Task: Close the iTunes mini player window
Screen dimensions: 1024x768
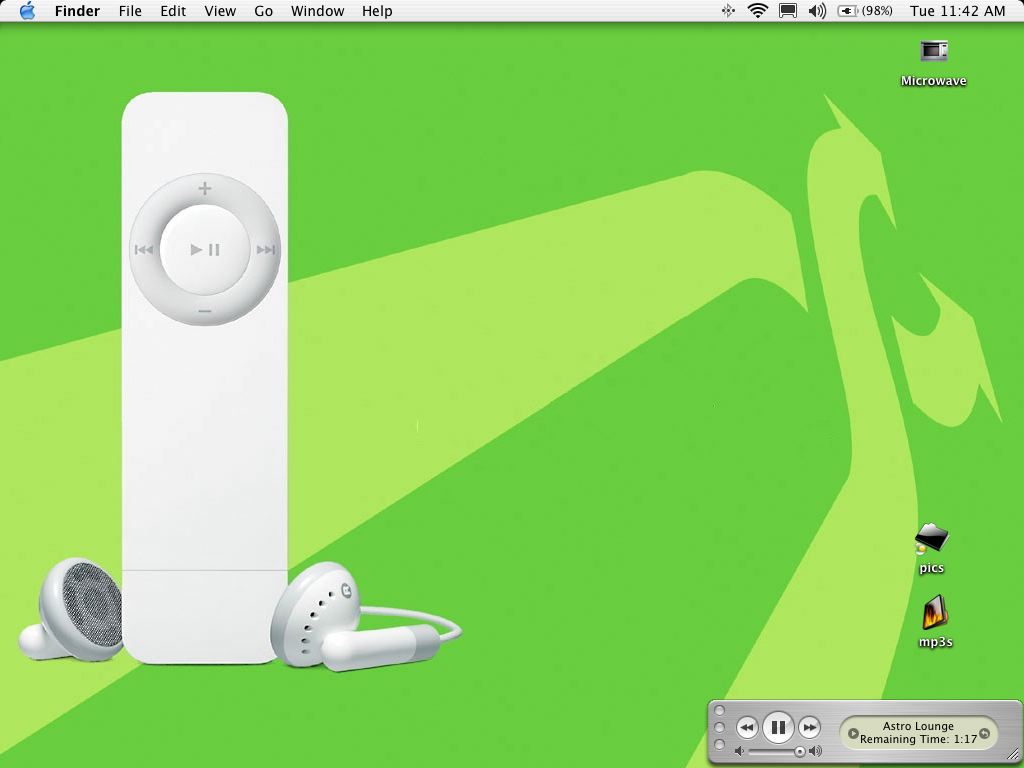Action: 720,710
